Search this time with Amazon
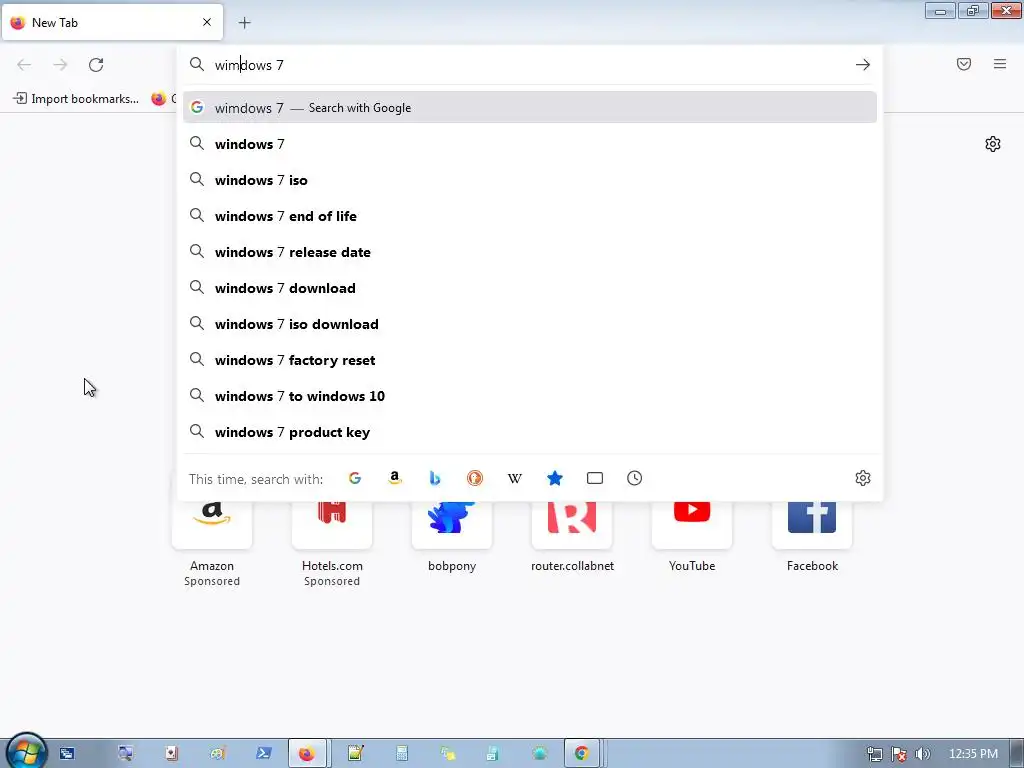This screenshot has height=768, width=1024. click(x=394, y=478)
